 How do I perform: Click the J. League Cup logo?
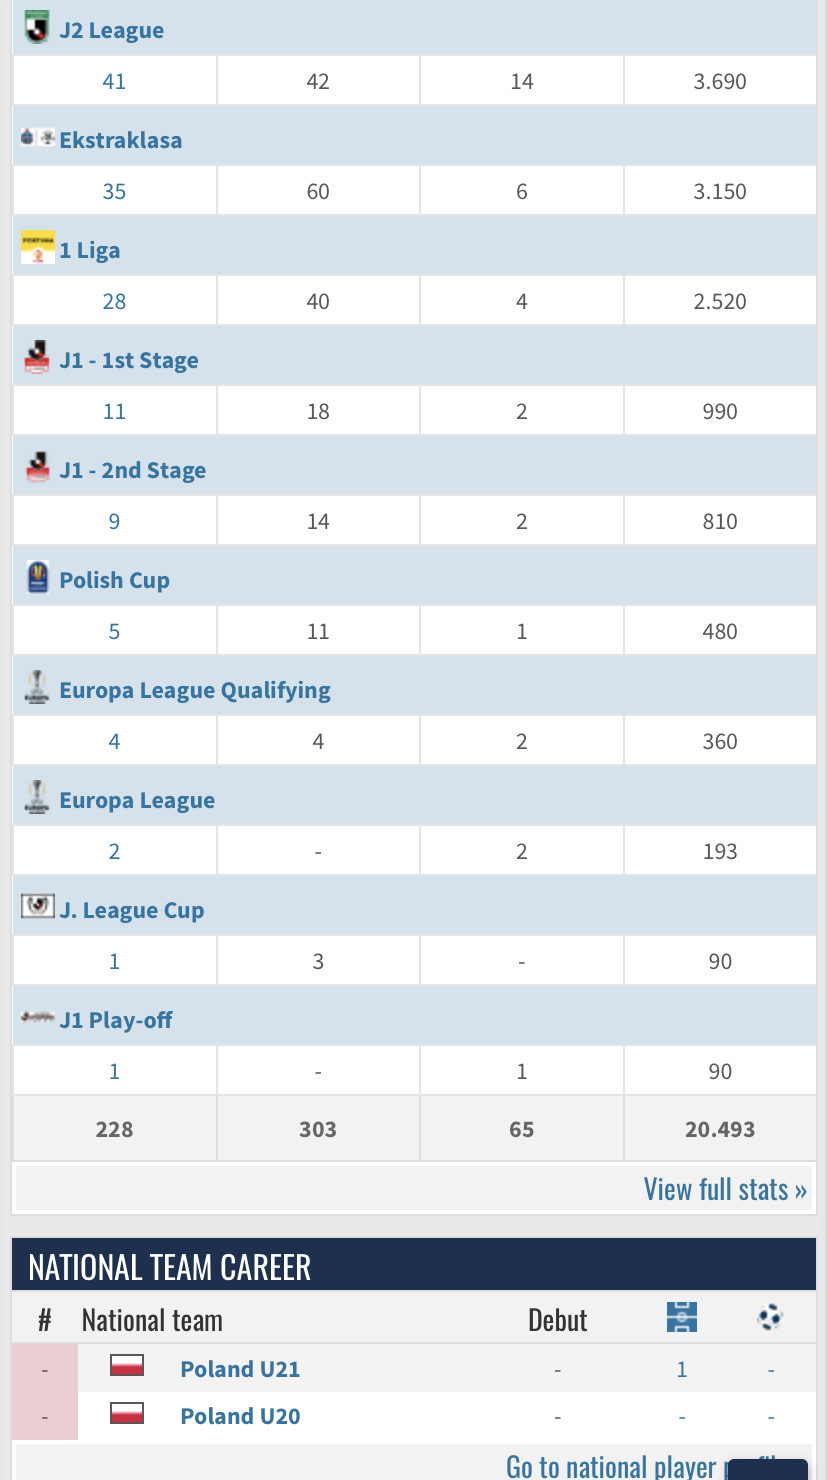37,906
